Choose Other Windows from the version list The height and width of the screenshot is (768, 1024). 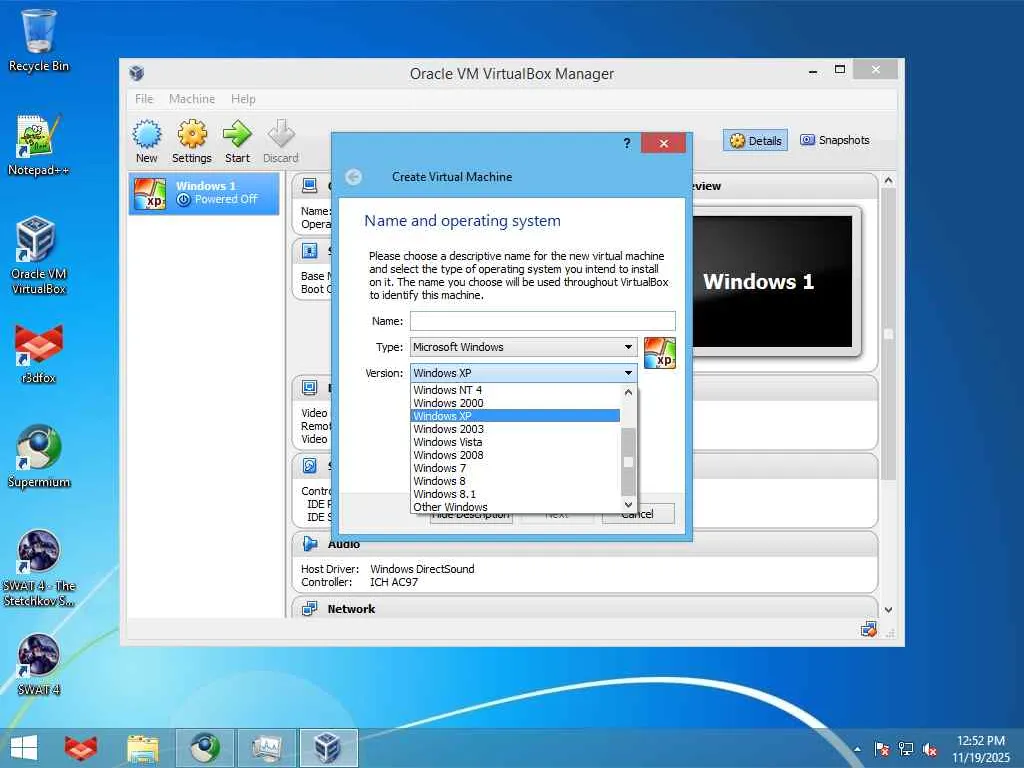(x=515, y=507)
